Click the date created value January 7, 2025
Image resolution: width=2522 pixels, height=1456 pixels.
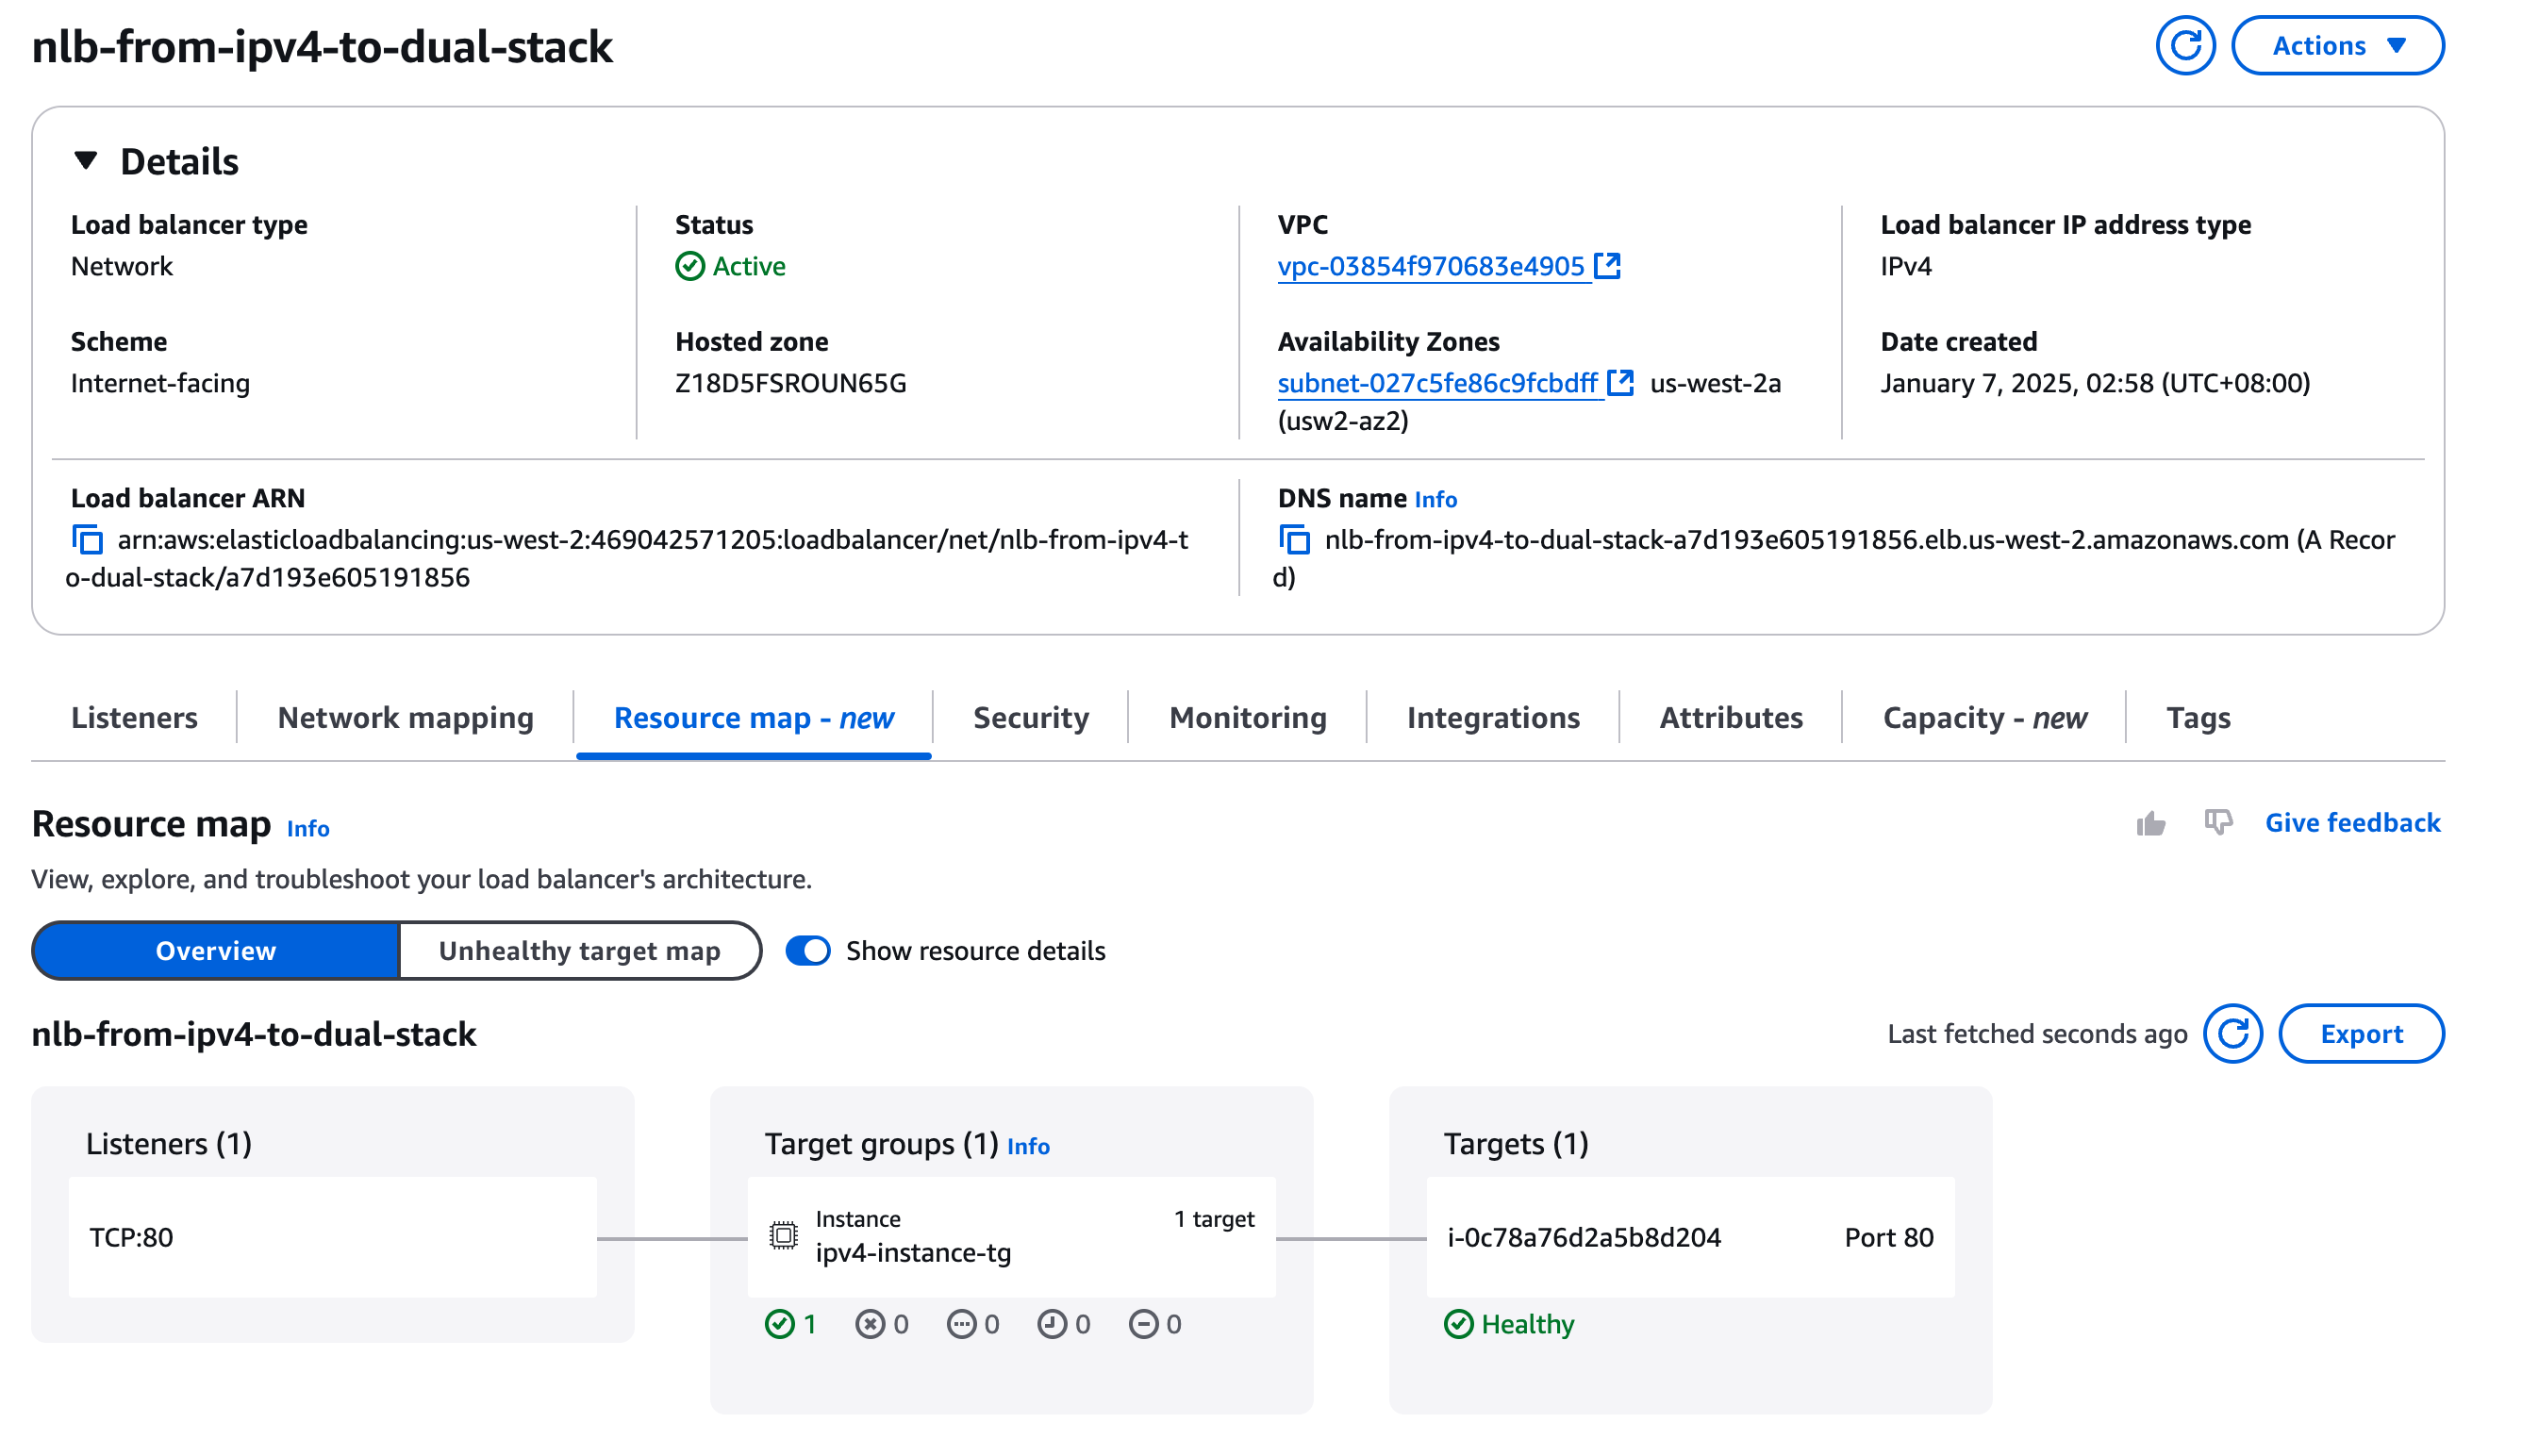coord(2095,384)
